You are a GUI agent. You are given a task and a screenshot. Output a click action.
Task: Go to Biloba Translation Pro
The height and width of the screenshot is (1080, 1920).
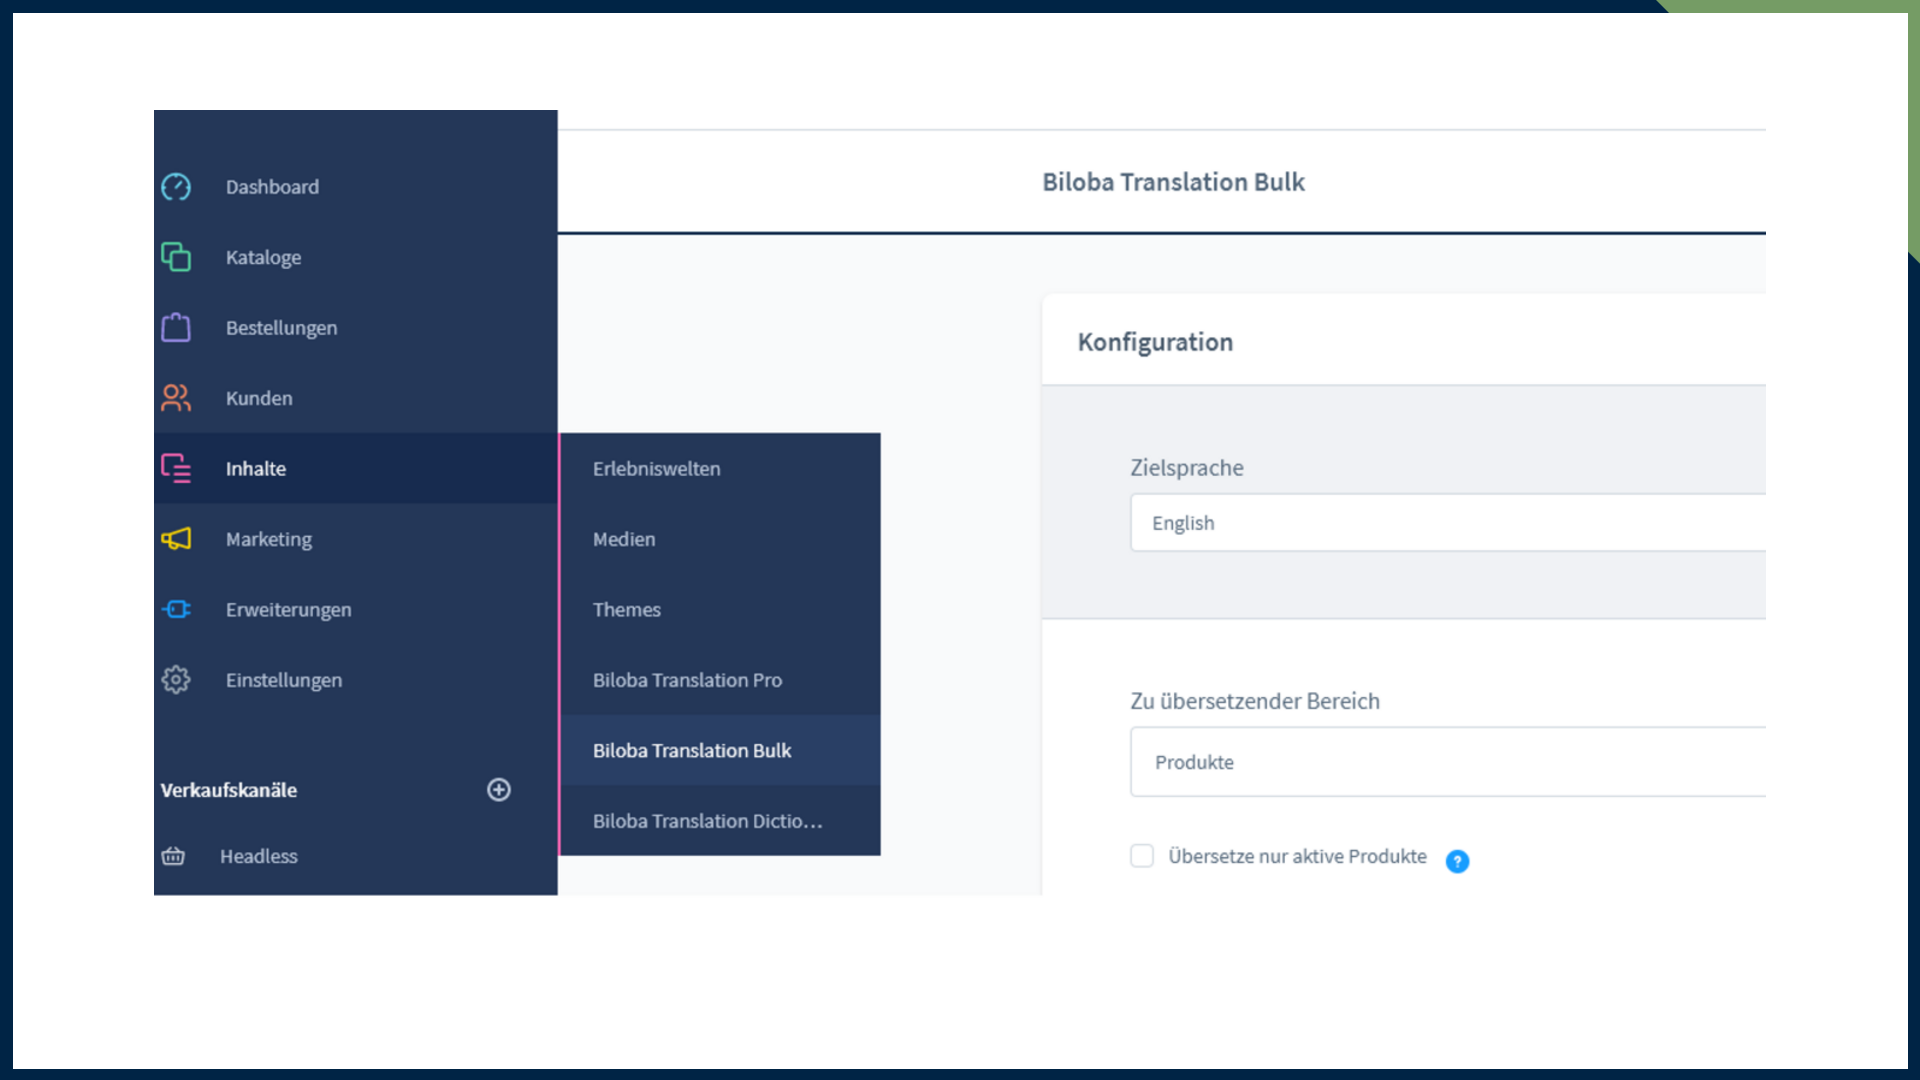(687, 680)
